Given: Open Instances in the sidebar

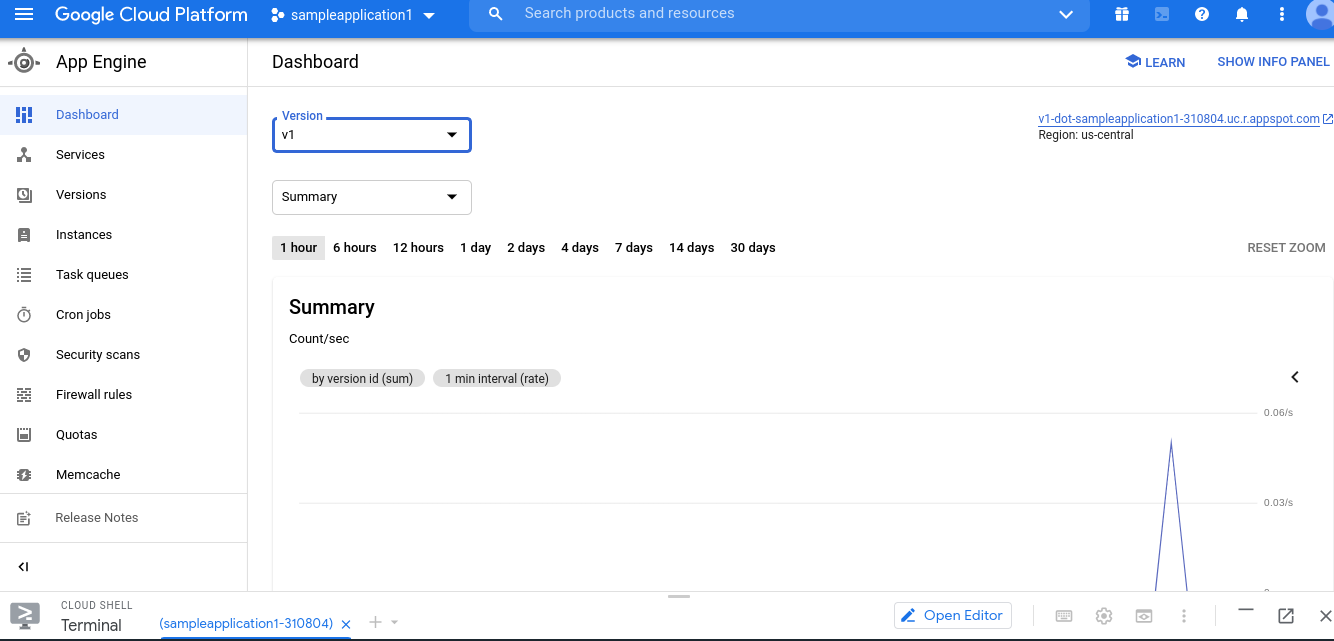Looking at the screenshot, I should click(x=124, y=235).
